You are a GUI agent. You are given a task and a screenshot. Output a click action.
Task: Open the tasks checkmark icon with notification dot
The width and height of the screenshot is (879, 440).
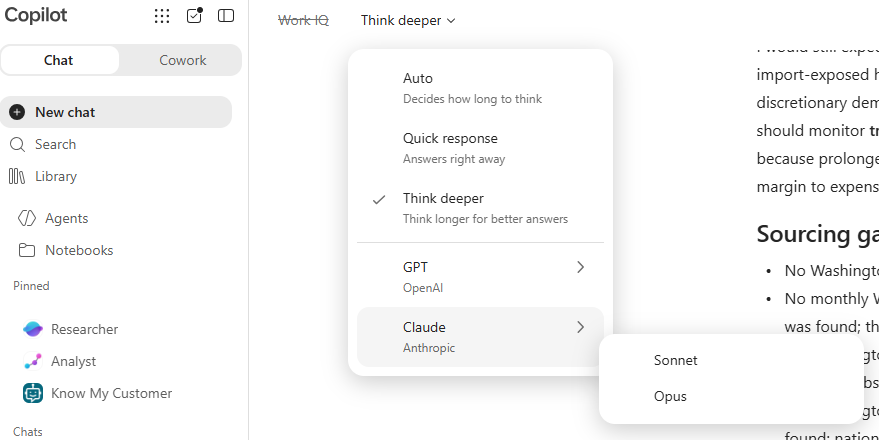(194, 16)
